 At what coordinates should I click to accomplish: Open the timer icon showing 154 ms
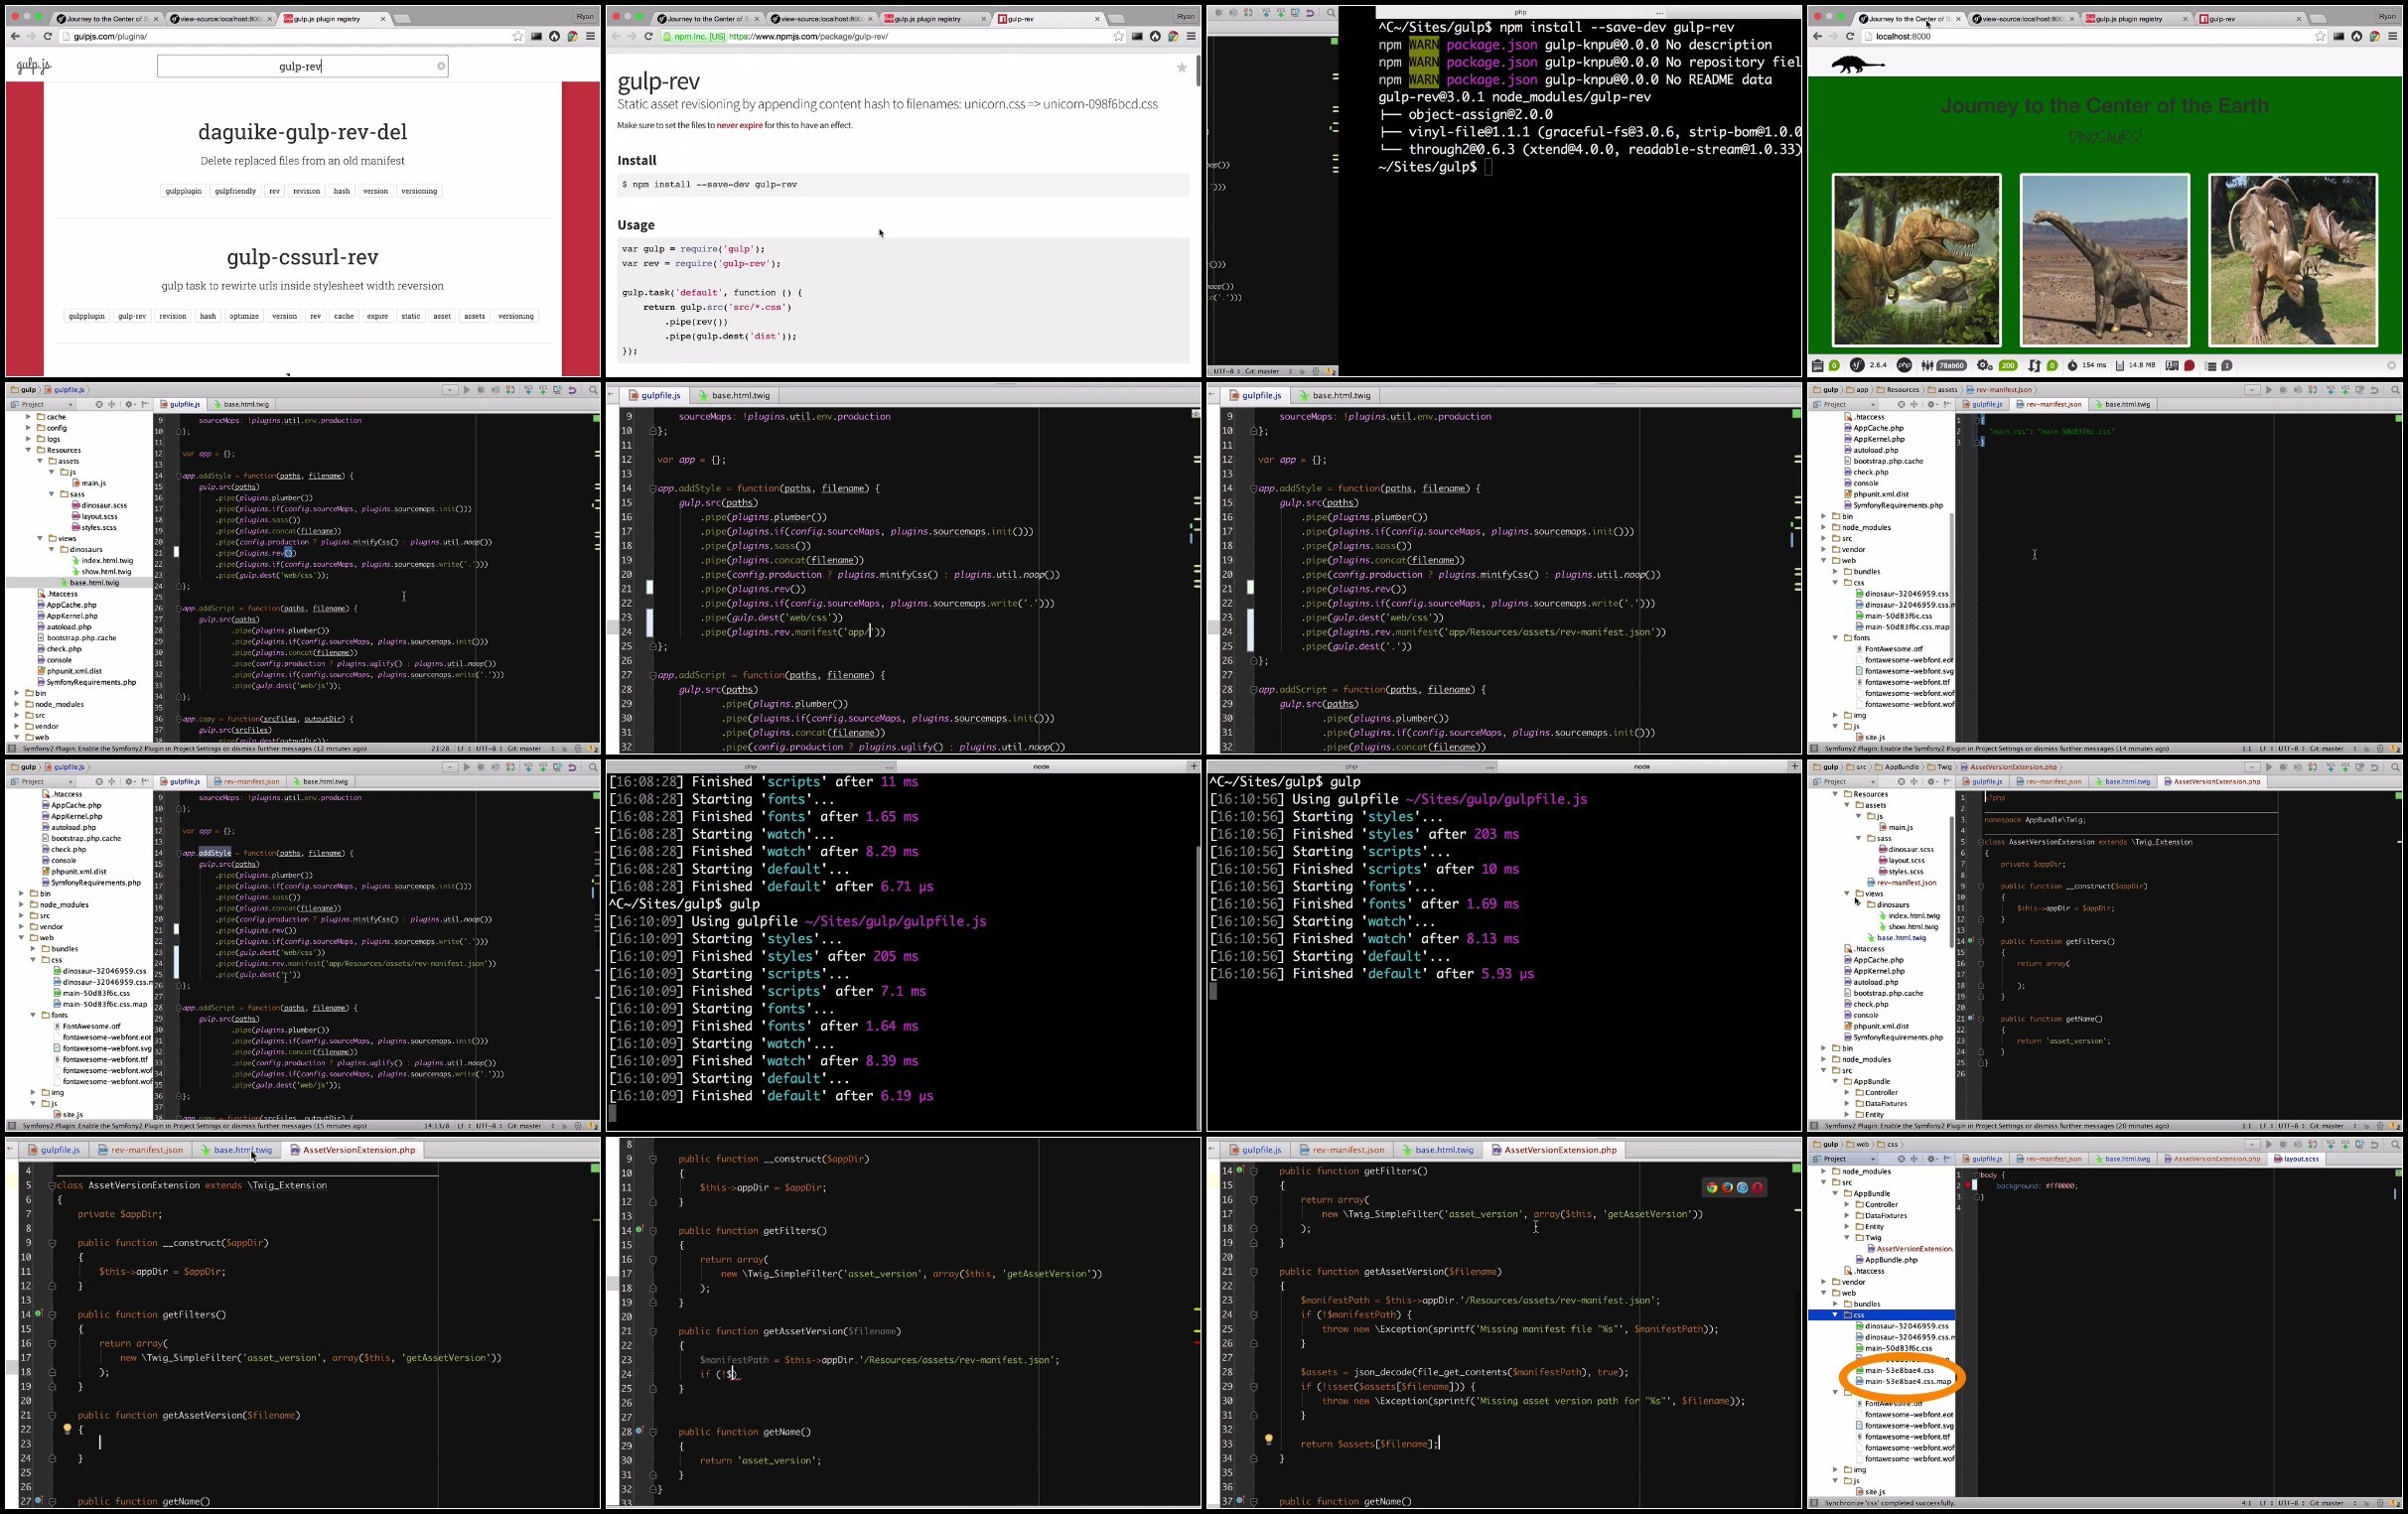click(x=2072, y=366)
